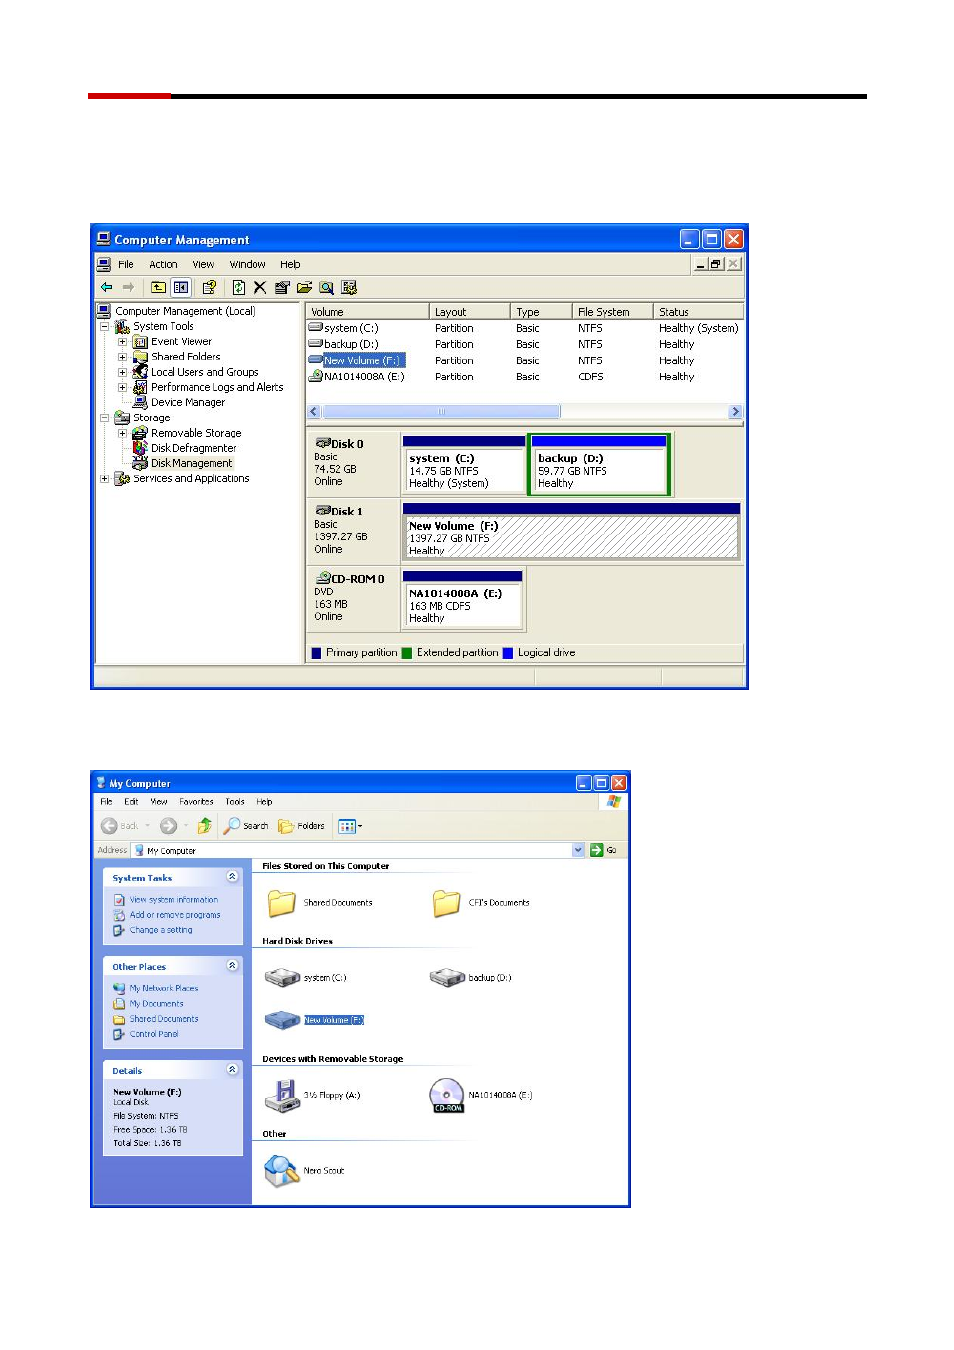The width and height of the screenshot is (954, 1350).
Task: Click the Back arrow in Computer Management toolbar
Action: pyautogui.click(x=106, y=287)
